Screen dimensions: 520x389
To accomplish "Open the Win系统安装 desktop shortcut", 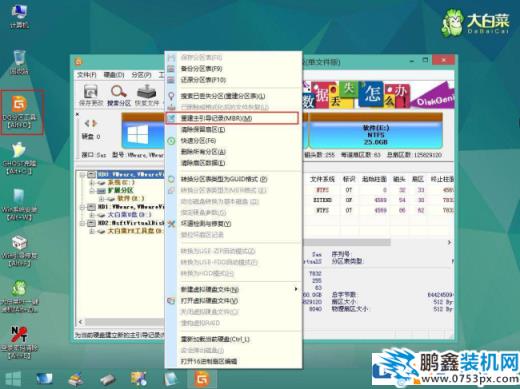I will click(x=19, y=204).
